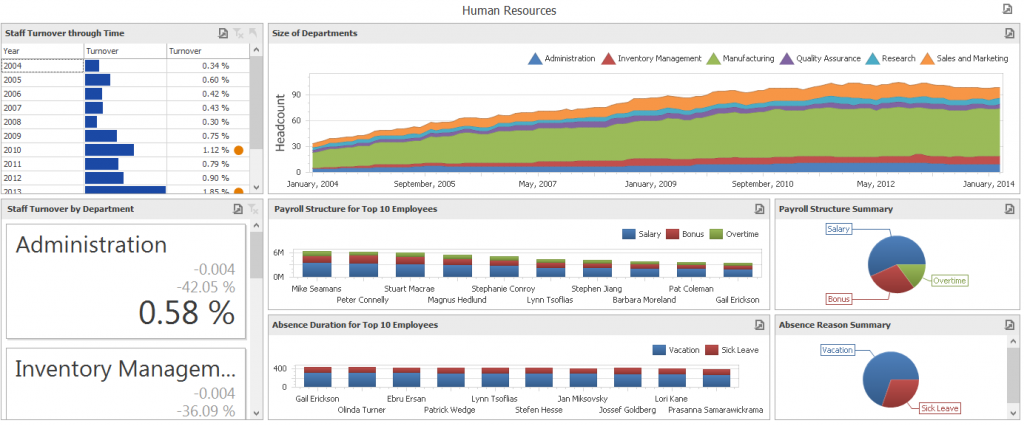Click the Sales and Marketing legend marker
Image resolution: width=1024 pixels, height=426 pixels.
927,59
